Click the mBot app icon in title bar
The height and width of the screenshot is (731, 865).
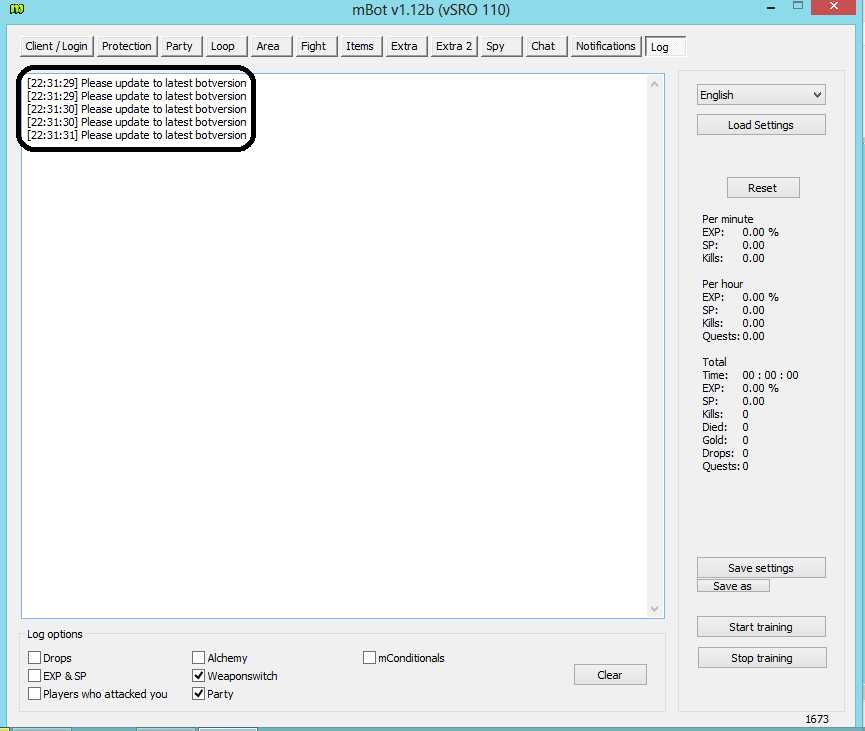pos(17,9)
